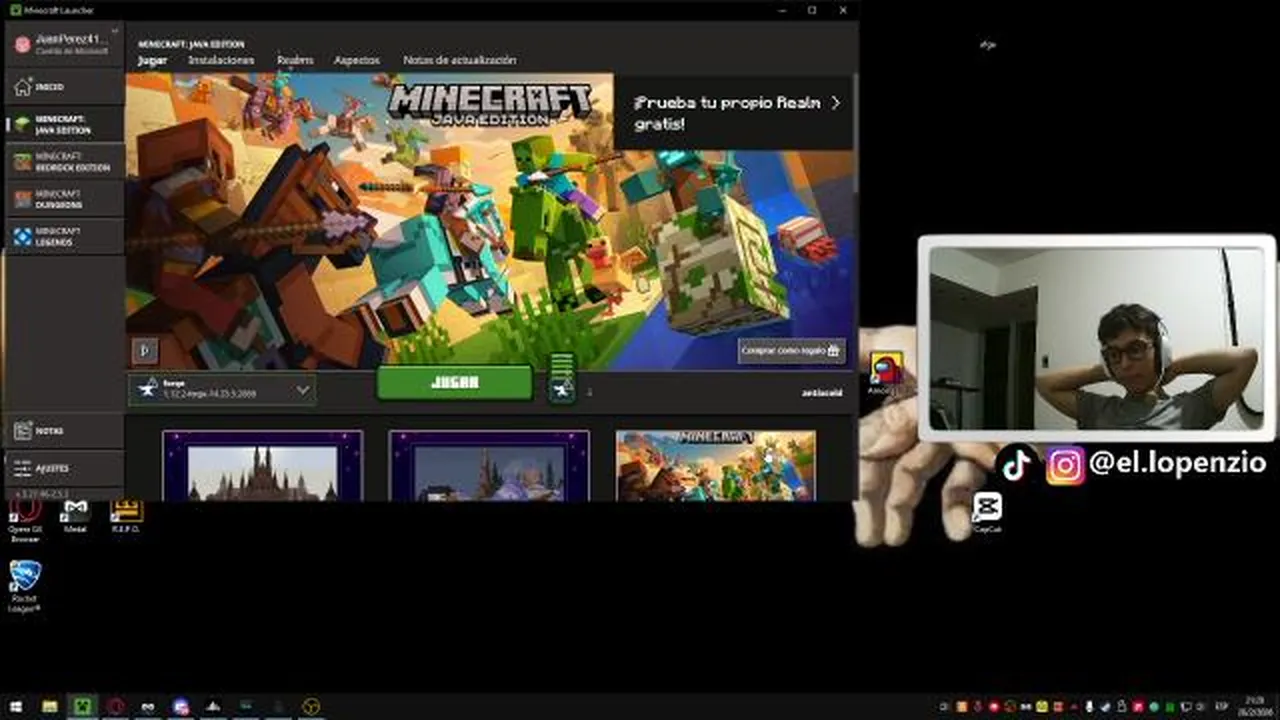The width and height of the screenshot is (1280, 720).
Task: Click the Comprar como regalo button
Action: click(x=791, y=351)
